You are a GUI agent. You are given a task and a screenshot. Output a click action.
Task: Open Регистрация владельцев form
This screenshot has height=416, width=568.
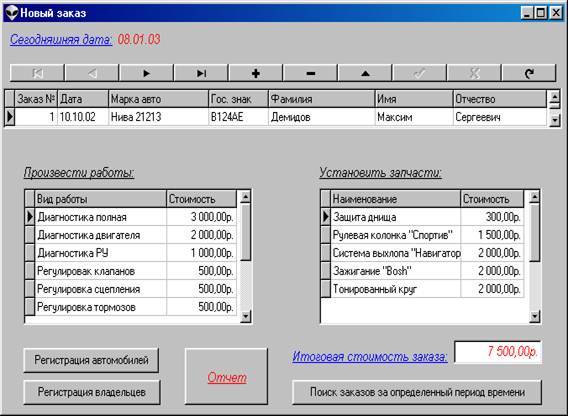coord(92,392)
